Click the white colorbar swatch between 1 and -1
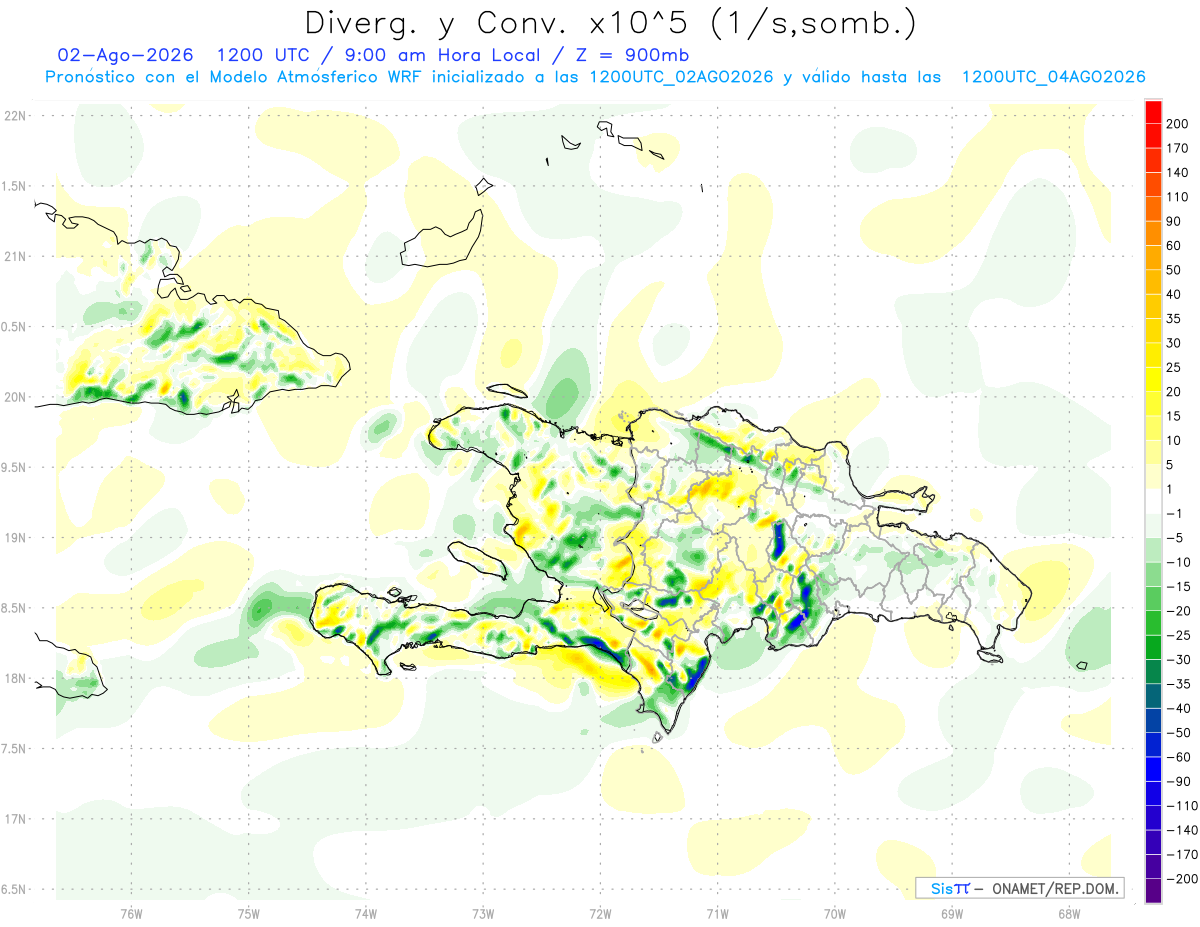The image size is (1200, 927). point(1153,502)
